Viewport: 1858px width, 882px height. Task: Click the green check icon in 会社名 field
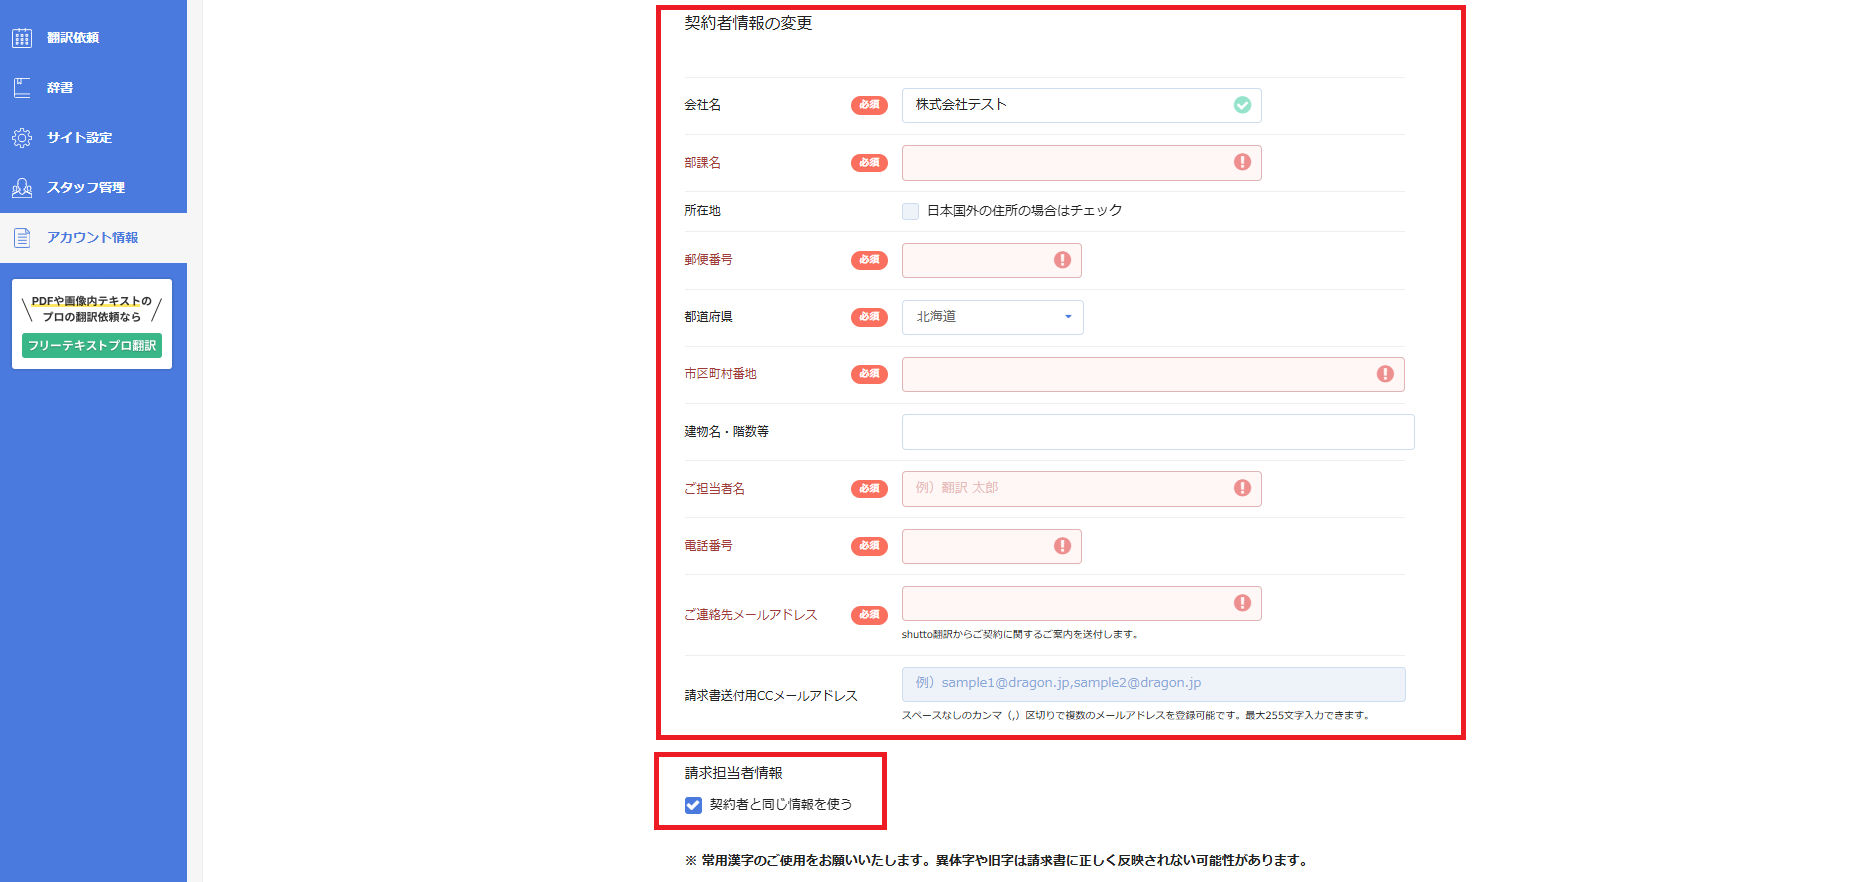coord(1242,105)
